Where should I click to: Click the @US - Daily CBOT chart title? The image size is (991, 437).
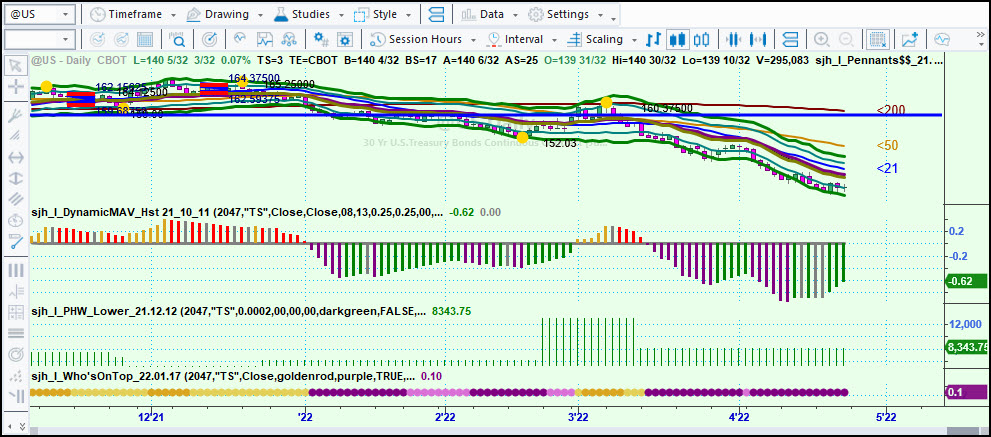pos(79,61)
